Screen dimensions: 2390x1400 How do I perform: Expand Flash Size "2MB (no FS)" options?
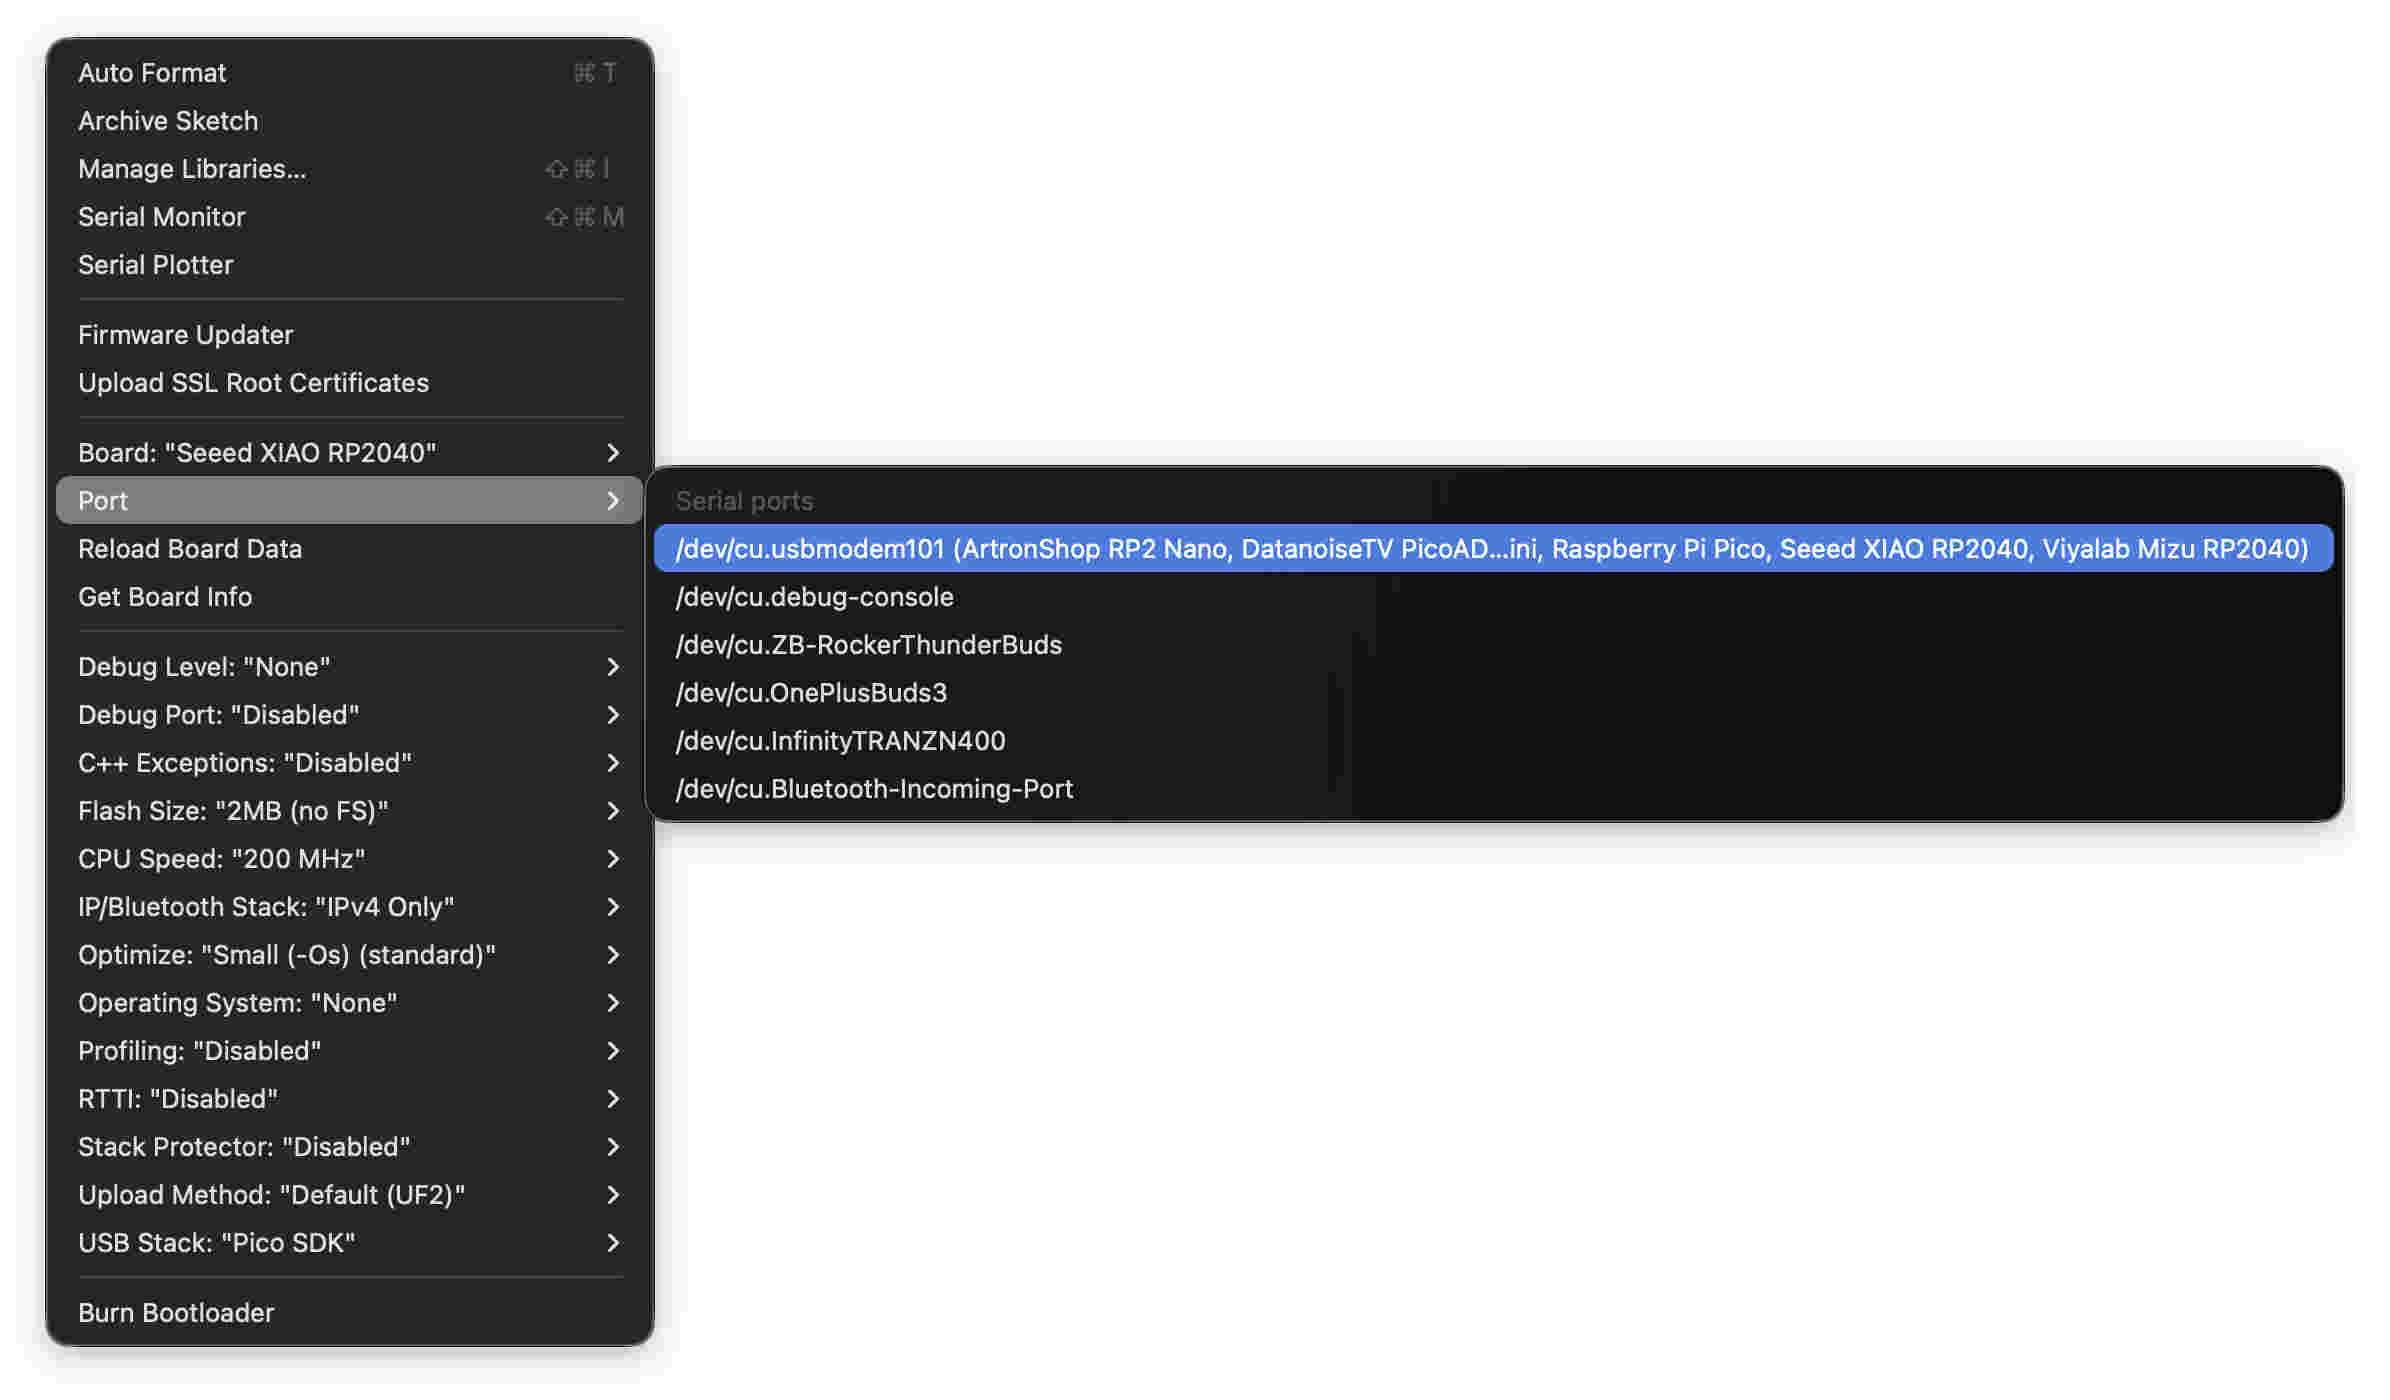pos(348,811)
